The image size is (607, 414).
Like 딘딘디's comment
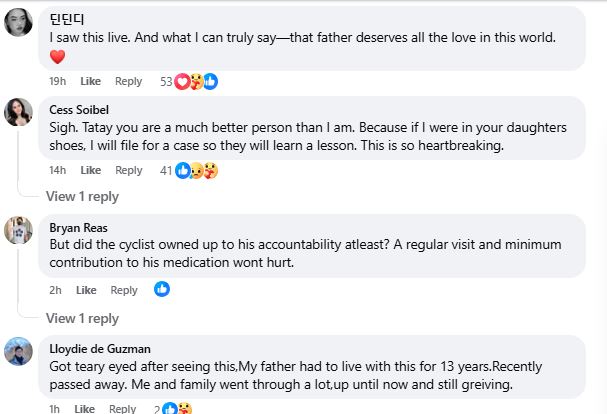click(x=90, y=81)
